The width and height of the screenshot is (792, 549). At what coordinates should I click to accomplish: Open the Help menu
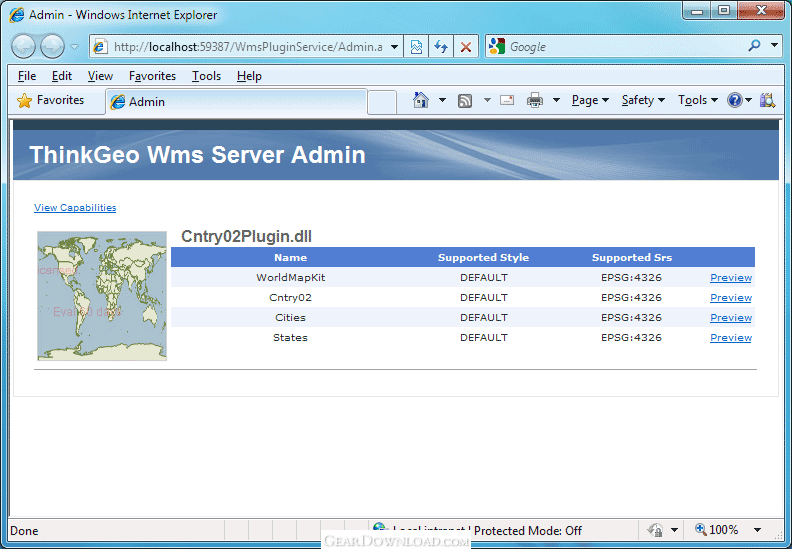coord(249,76)
